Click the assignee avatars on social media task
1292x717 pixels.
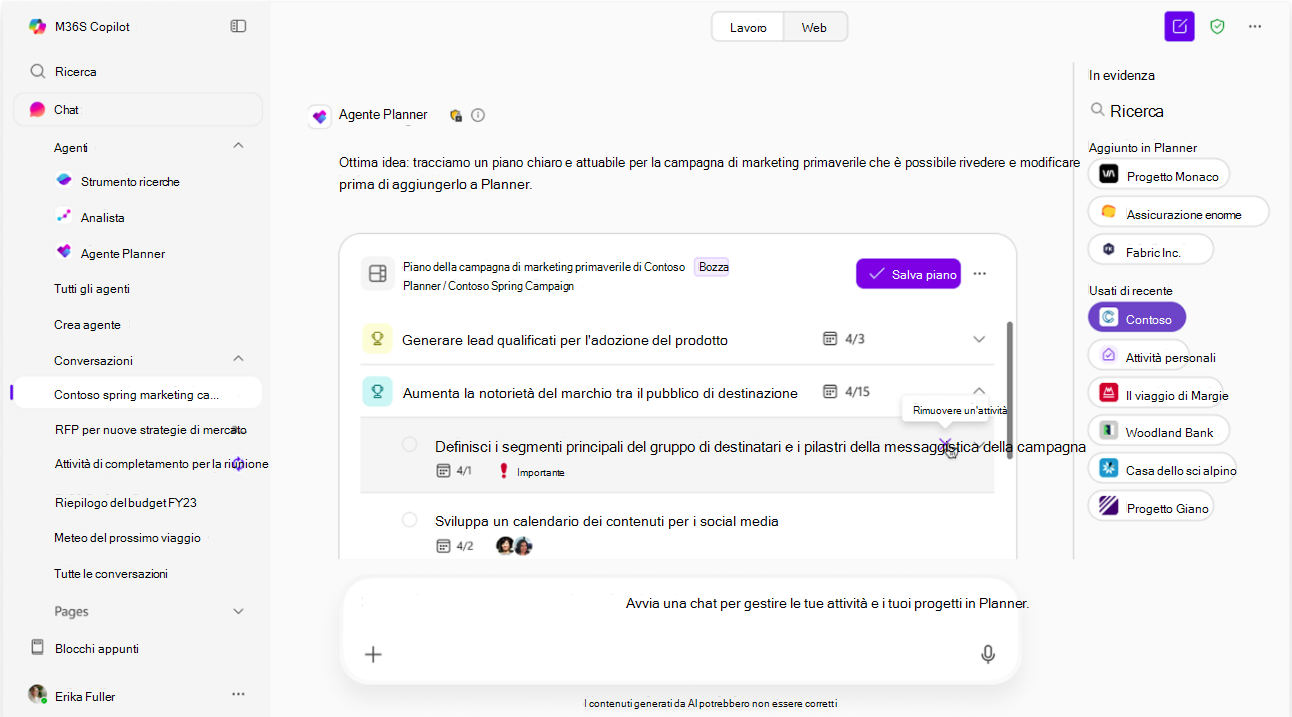[x=514, y=546]
